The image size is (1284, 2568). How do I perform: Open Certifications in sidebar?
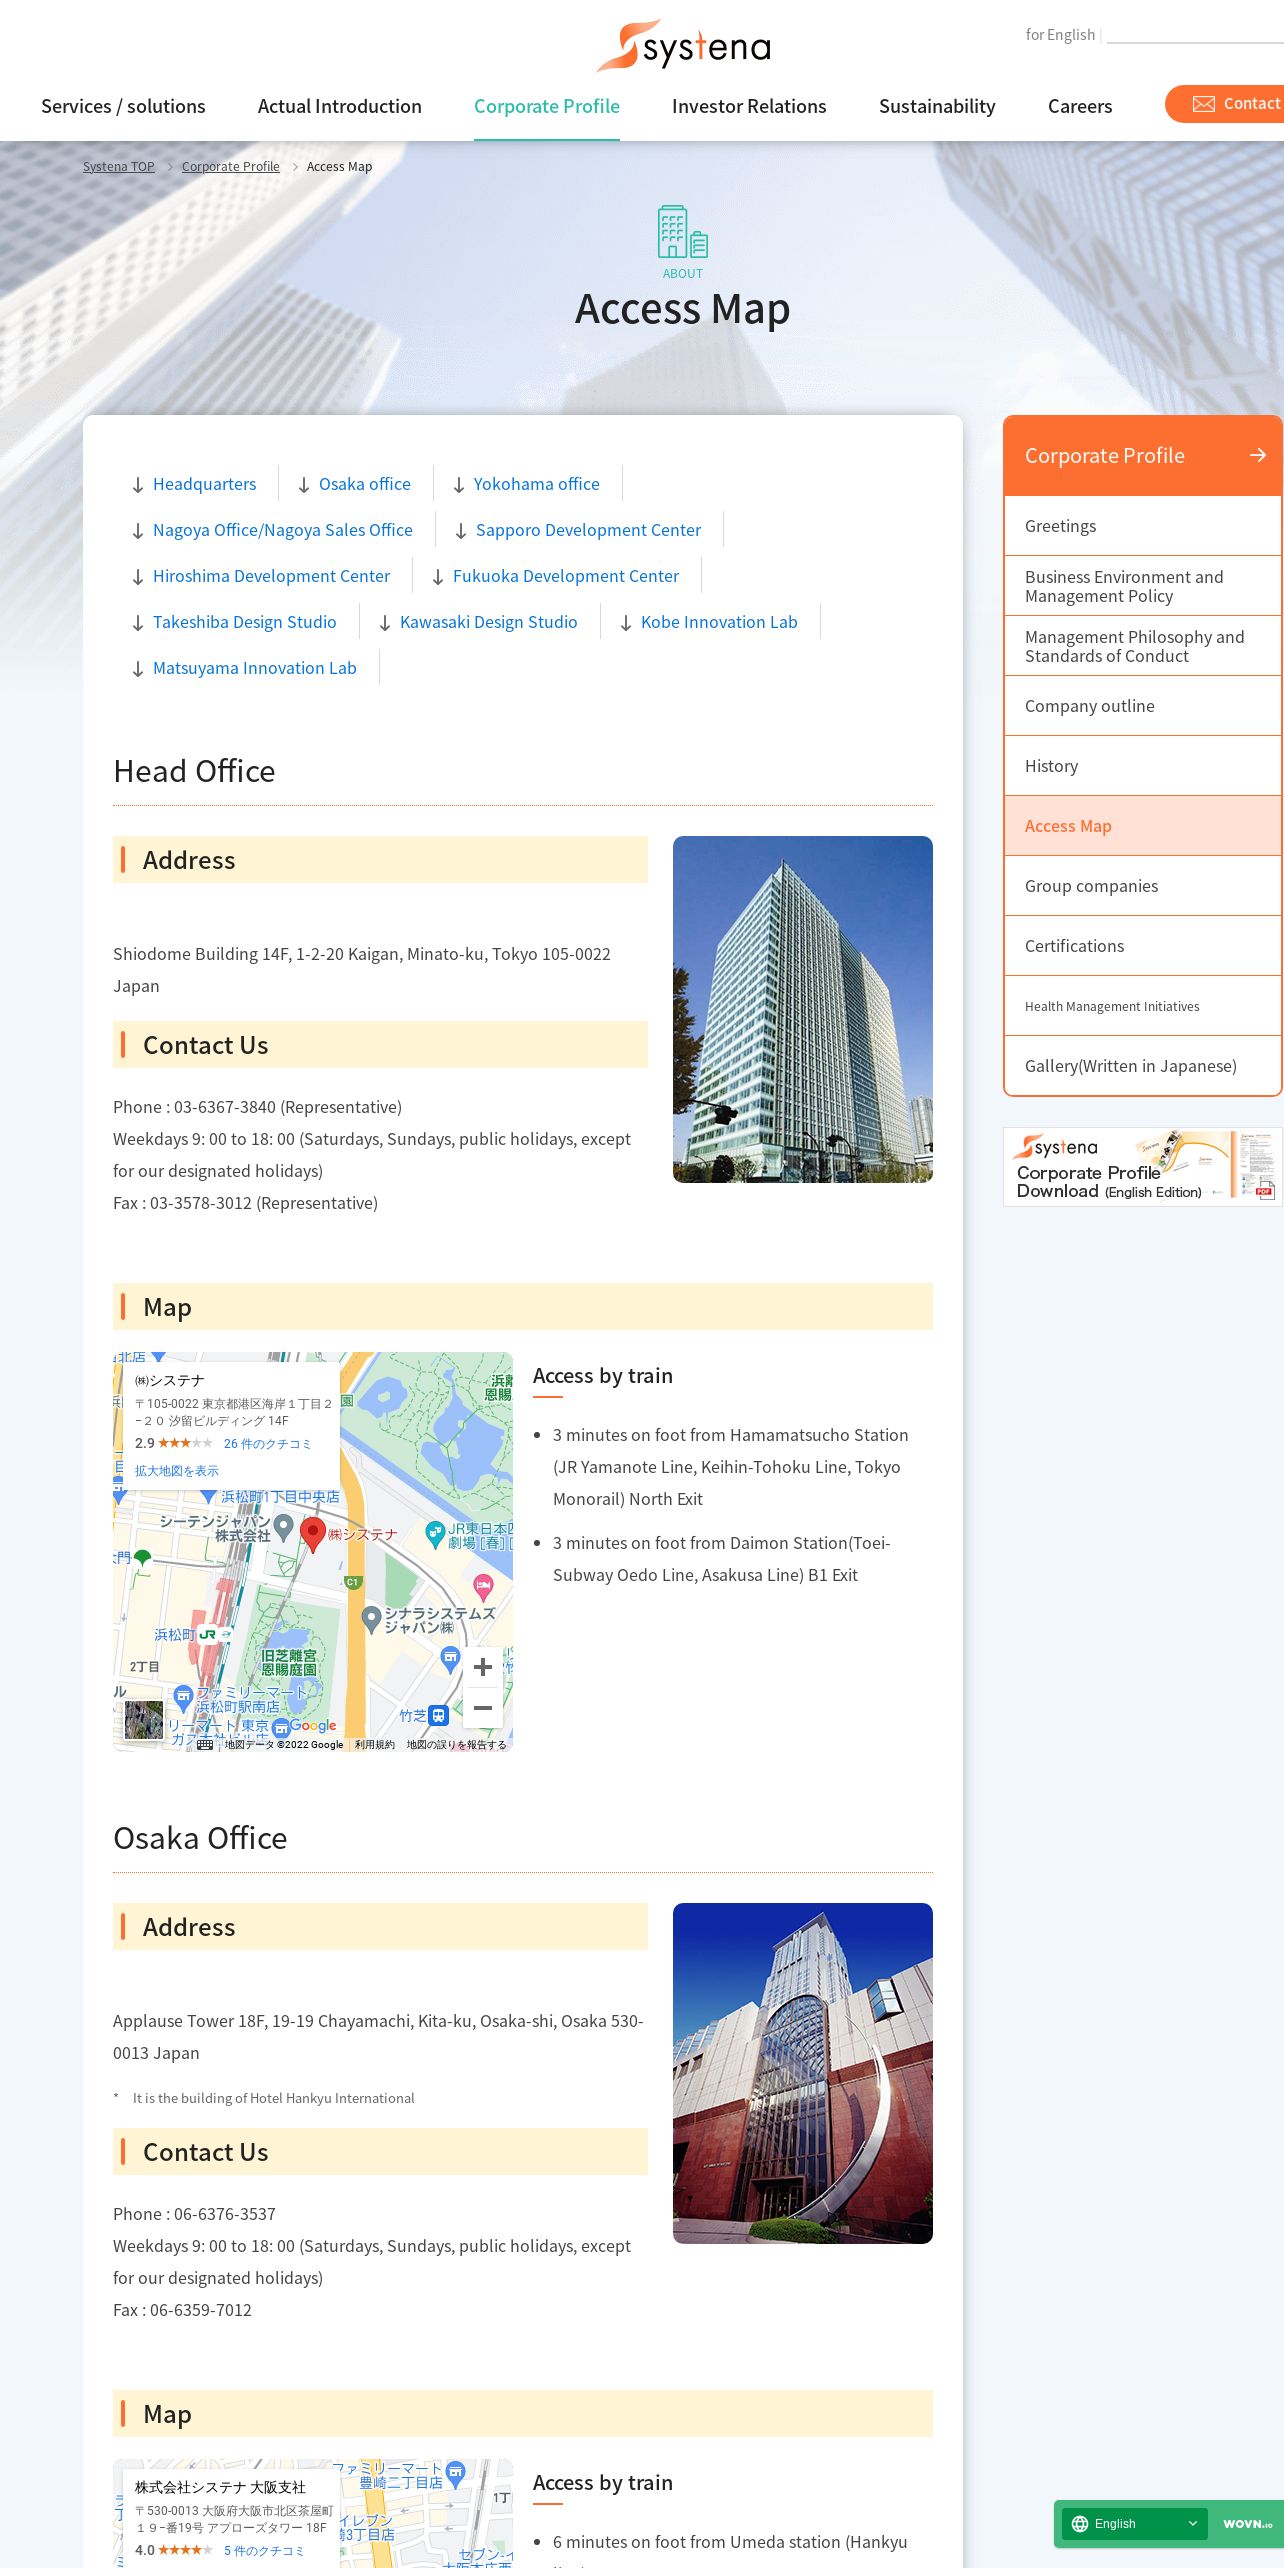click(x=1143, y=946)
